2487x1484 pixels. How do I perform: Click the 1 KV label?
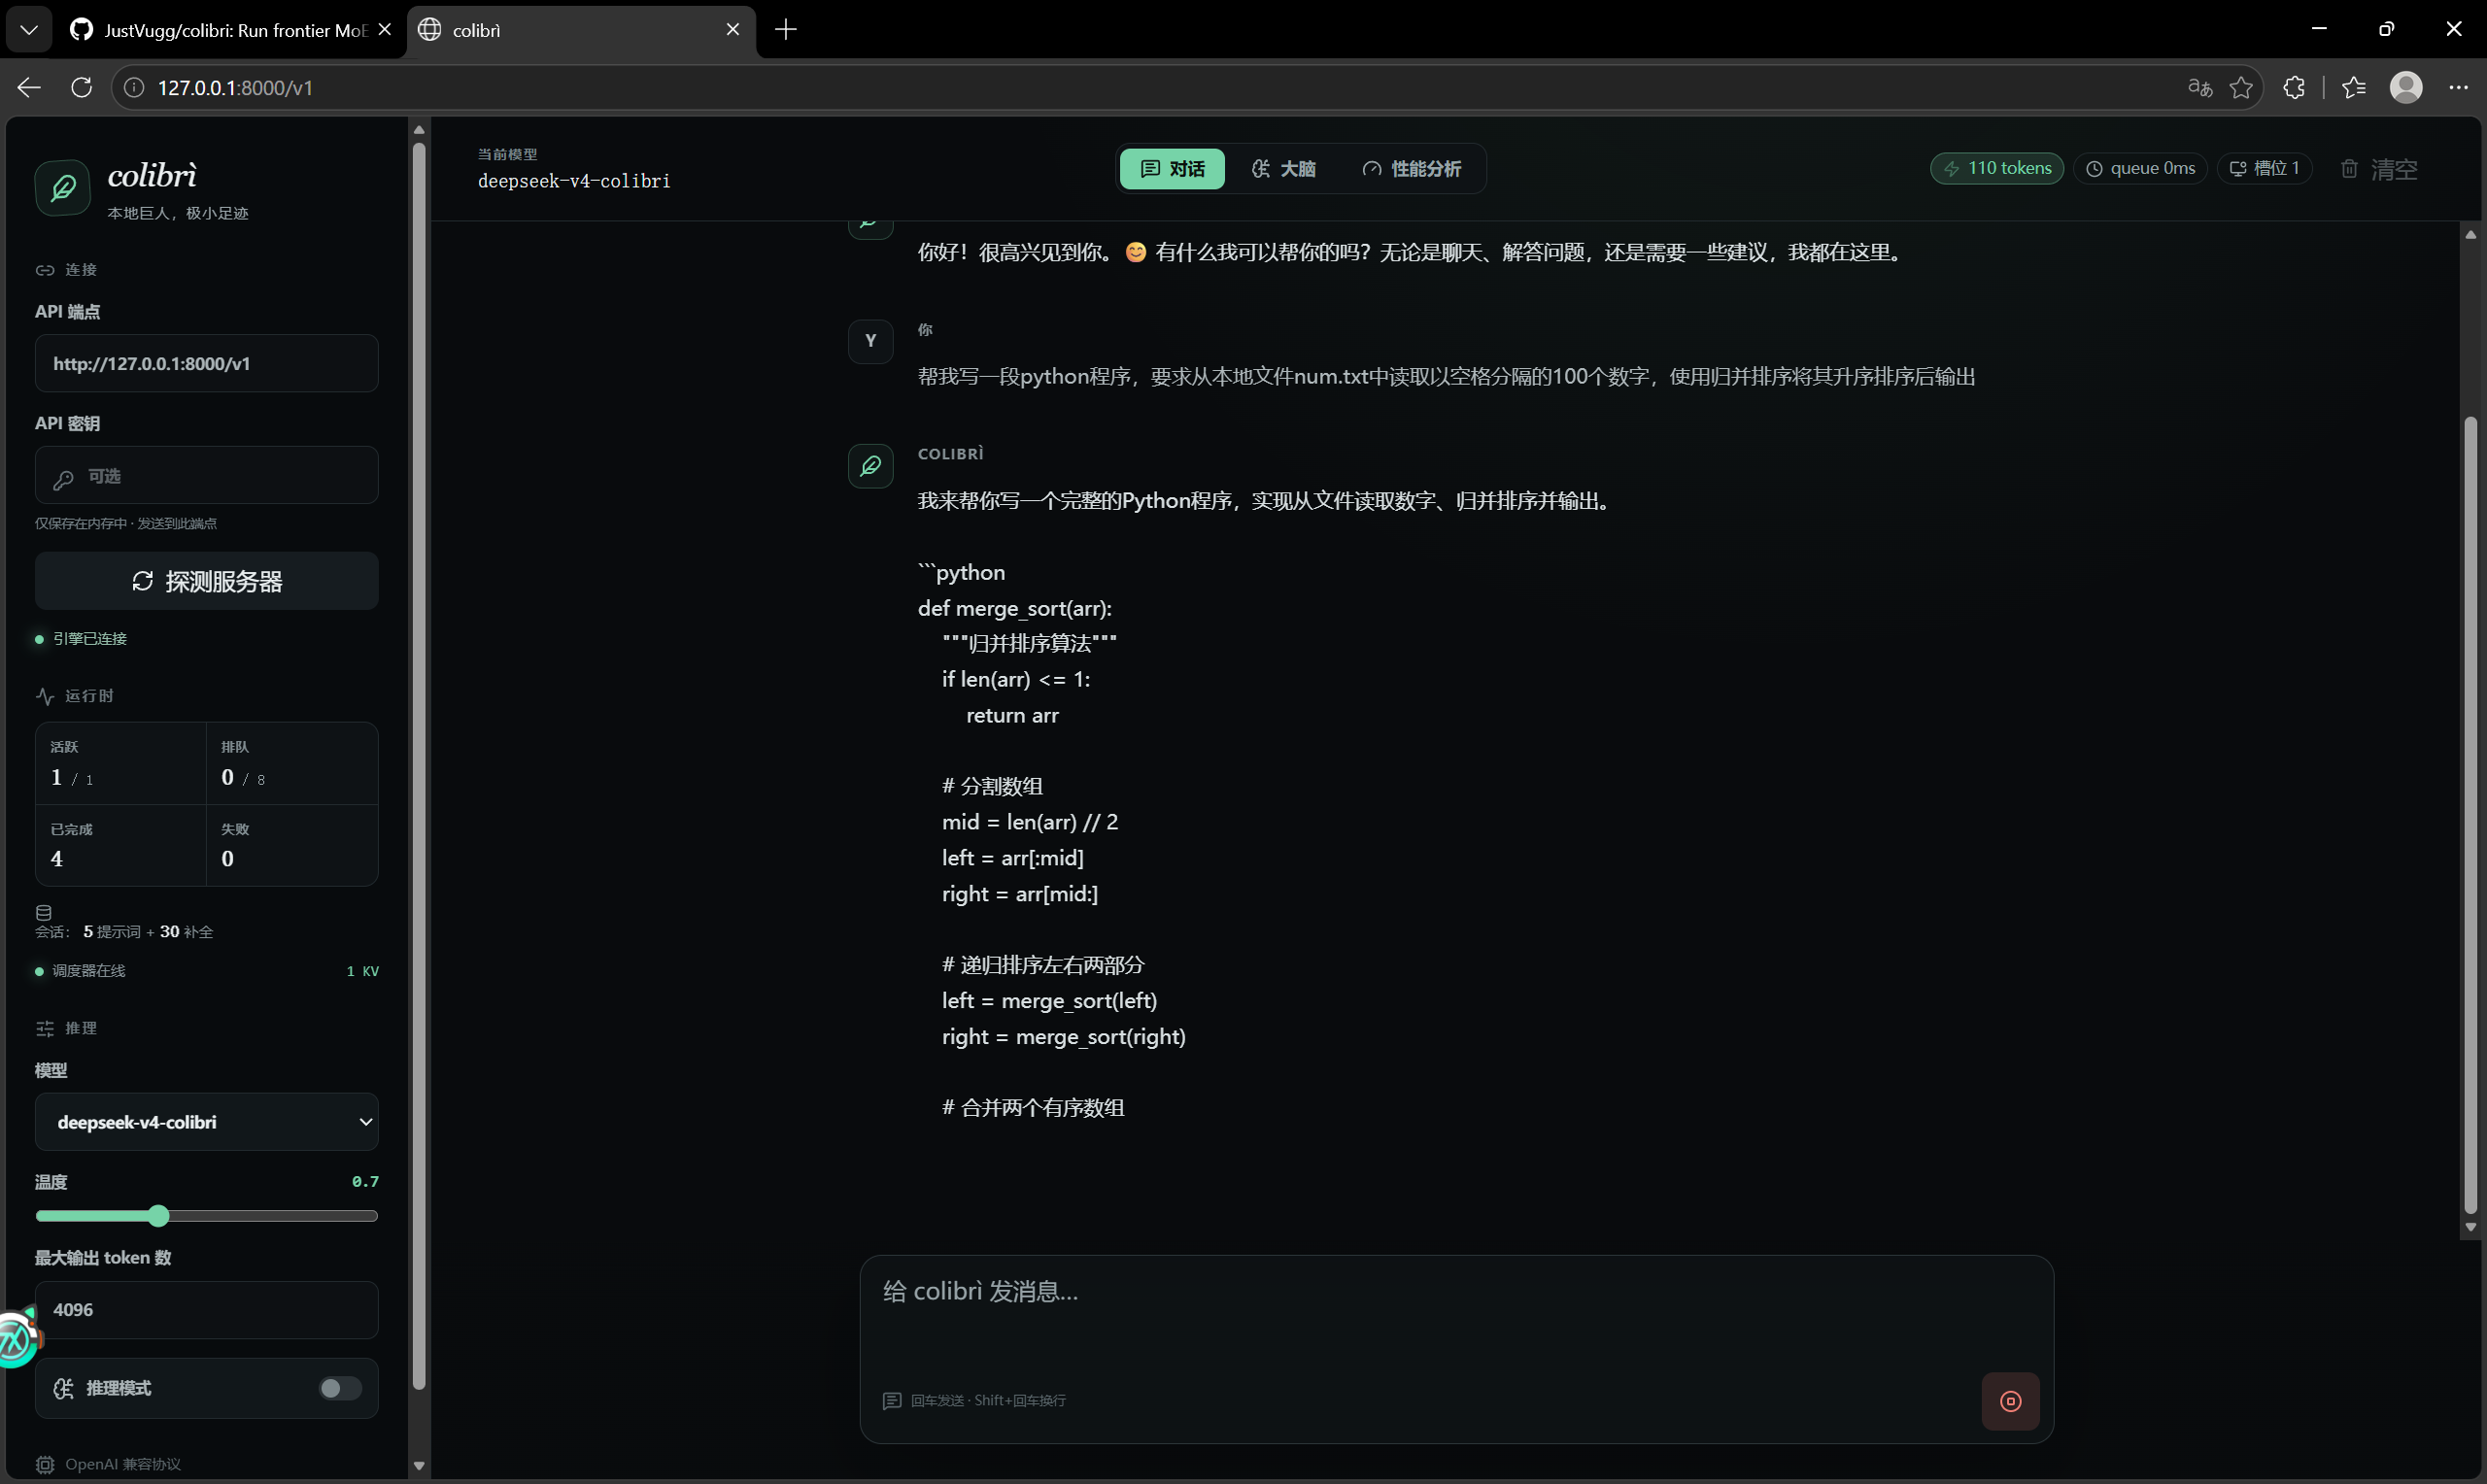coord(363,971)
